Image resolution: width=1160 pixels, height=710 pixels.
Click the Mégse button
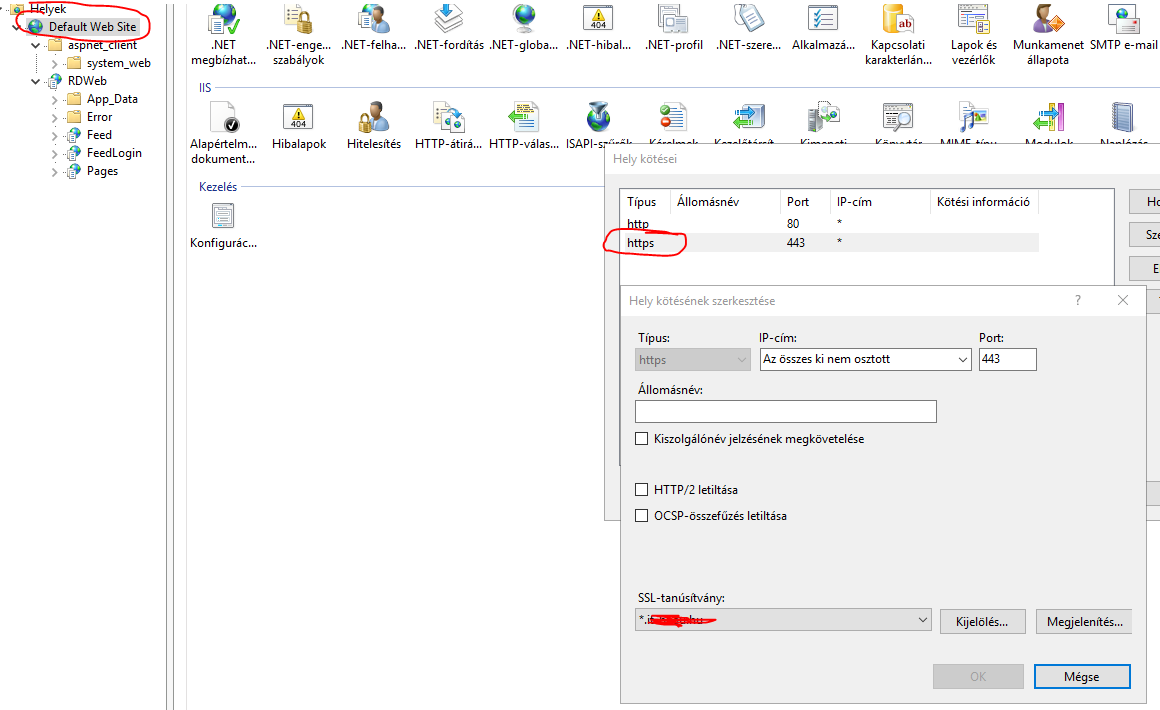[1082, 676]
